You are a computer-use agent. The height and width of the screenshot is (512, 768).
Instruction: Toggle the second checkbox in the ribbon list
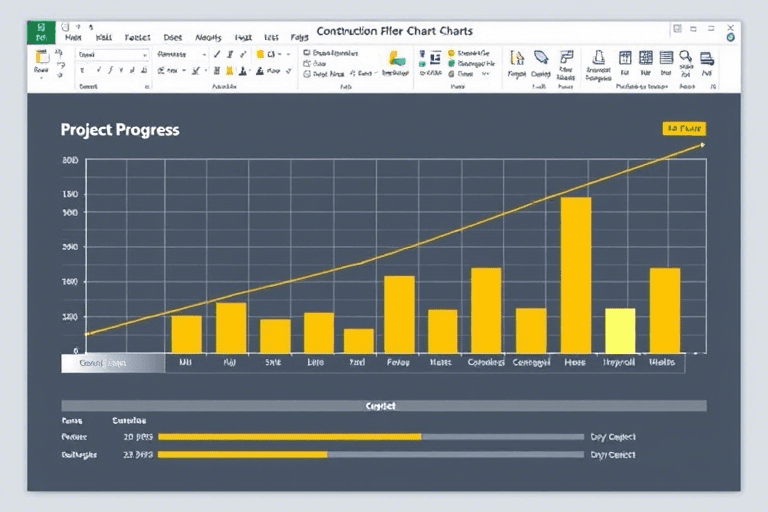[307, 62]
